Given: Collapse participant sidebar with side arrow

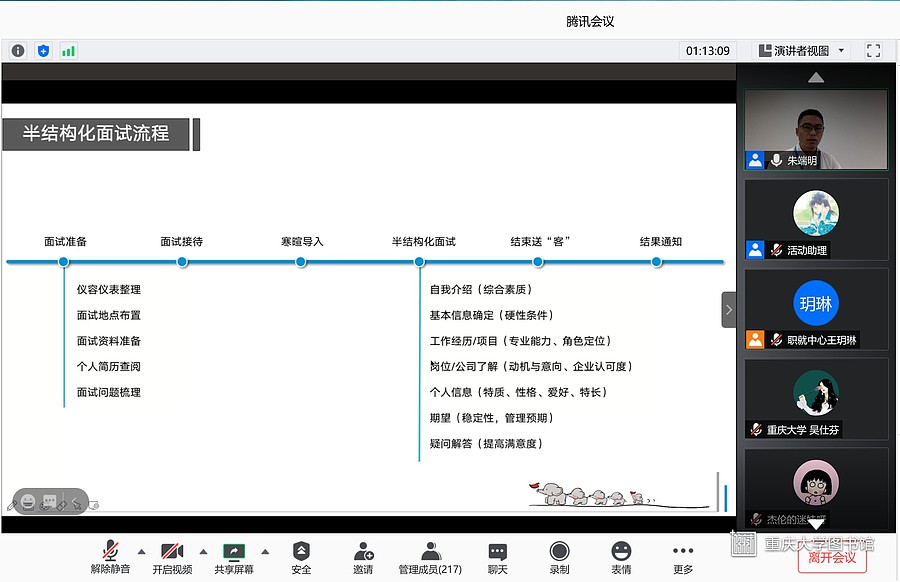Looking at the screenshot, I should pos(729,310).
